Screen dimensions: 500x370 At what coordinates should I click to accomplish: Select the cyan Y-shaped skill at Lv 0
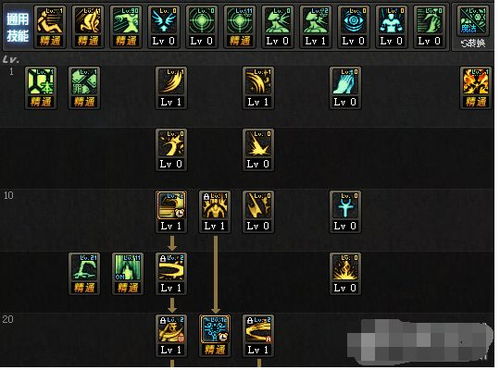pos(345,212)
